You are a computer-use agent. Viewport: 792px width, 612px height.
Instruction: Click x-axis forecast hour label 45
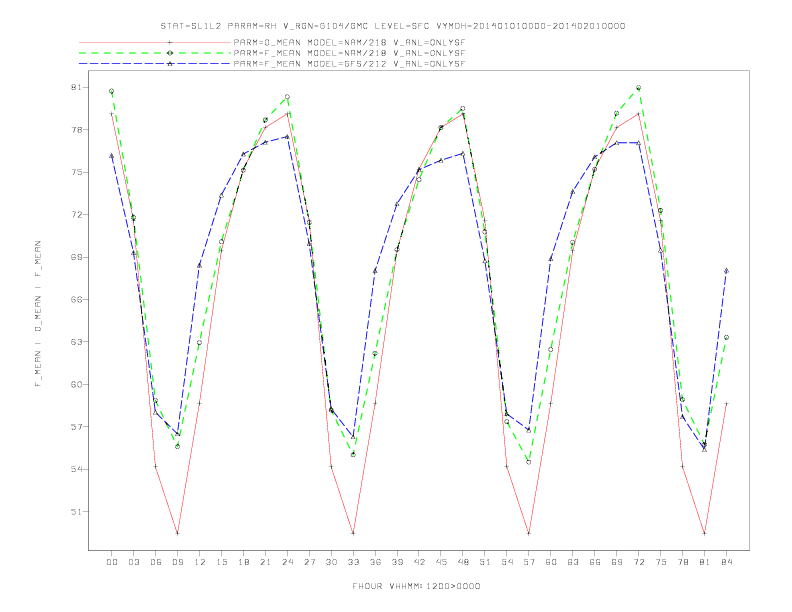coord(441,562)
